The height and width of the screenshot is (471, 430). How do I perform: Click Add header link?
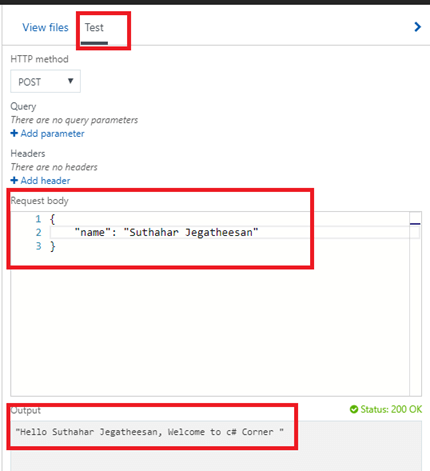tap(45, 181)
